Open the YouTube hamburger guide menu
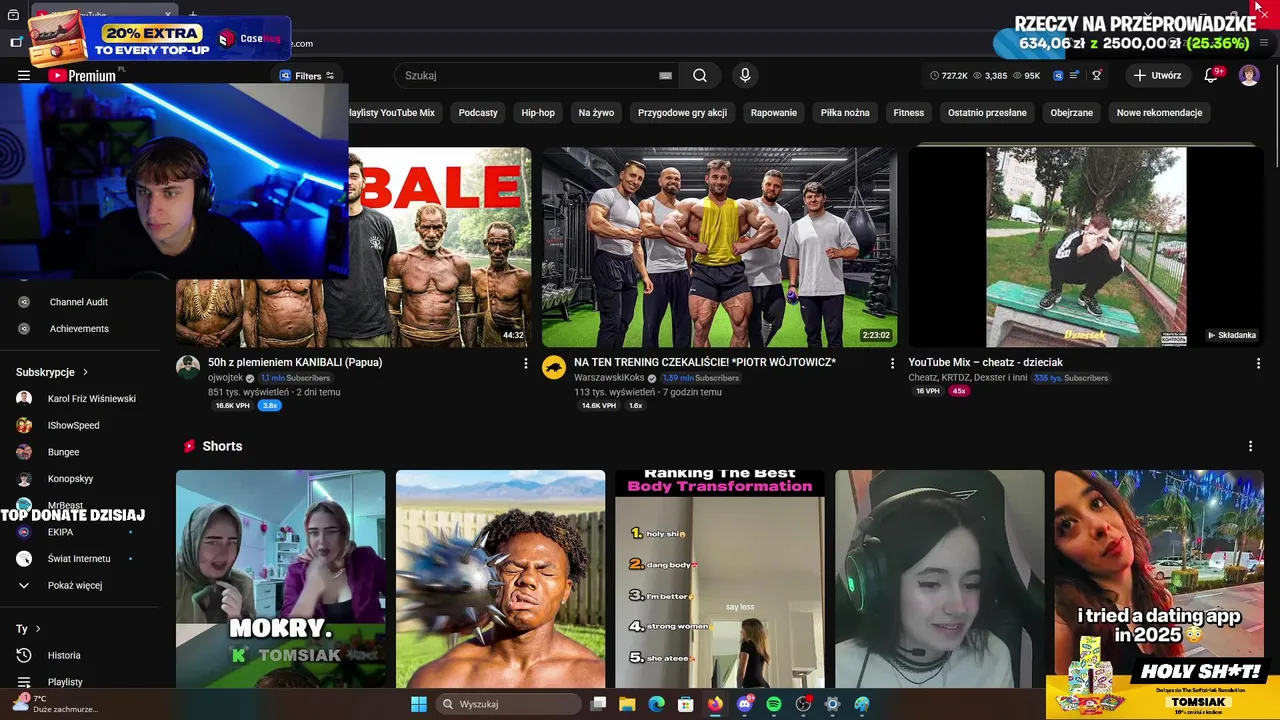Image resolution: width=1280 pixels, height=720 pixels. click(24, 75)
